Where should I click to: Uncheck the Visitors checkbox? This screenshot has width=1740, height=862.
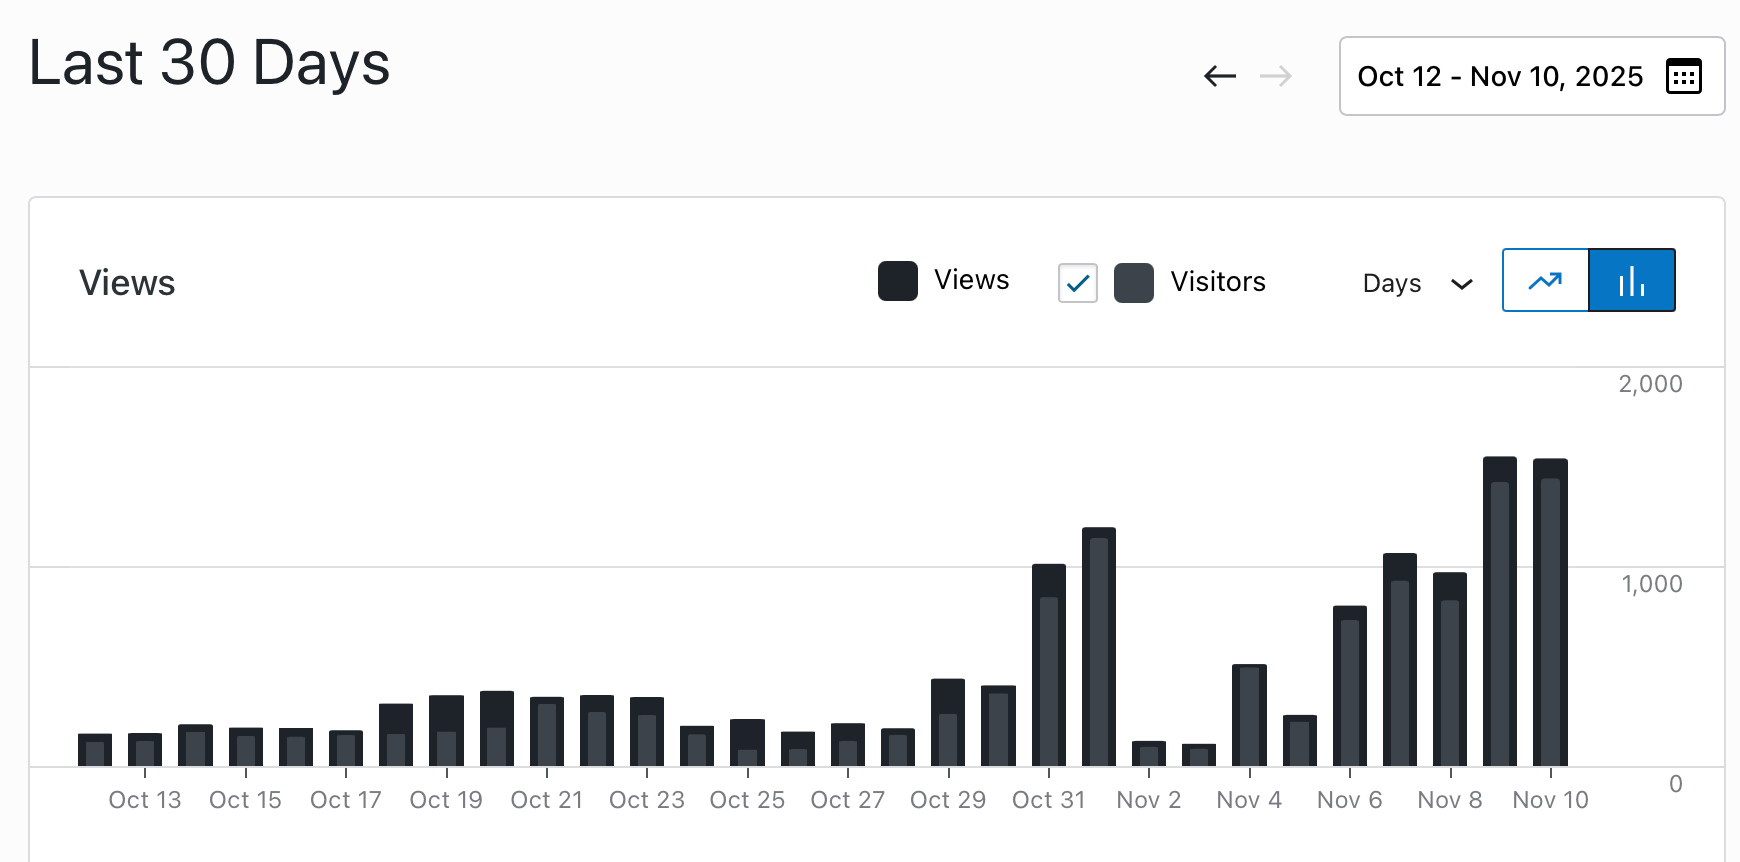pos(1077,283)
